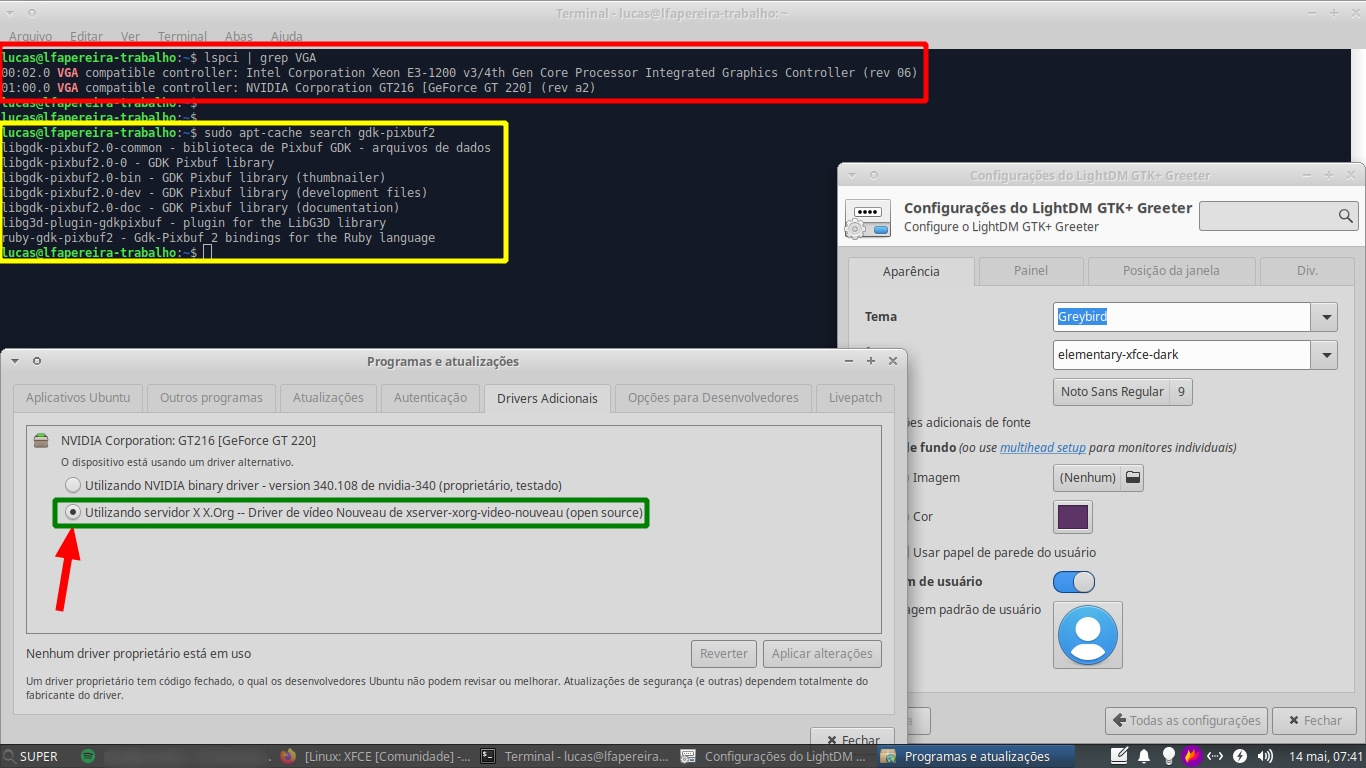Viewport: 1366px width, 768px height.
Task: Click Todas as configurações button
Action: click(1186, 720)
